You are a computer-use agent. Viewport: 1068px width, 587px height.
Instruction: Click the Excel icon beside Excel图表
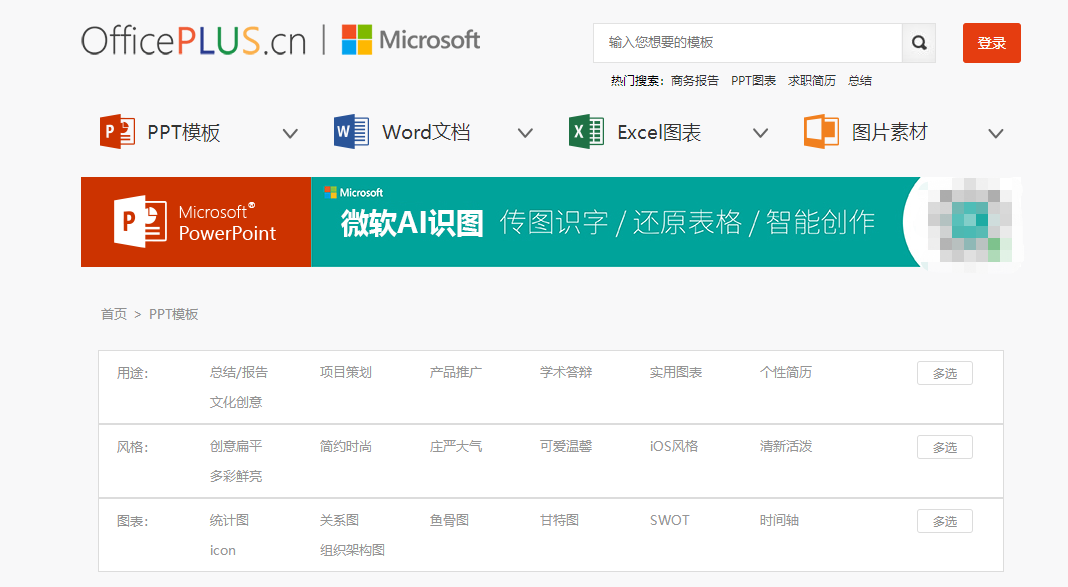coord(586,131)
